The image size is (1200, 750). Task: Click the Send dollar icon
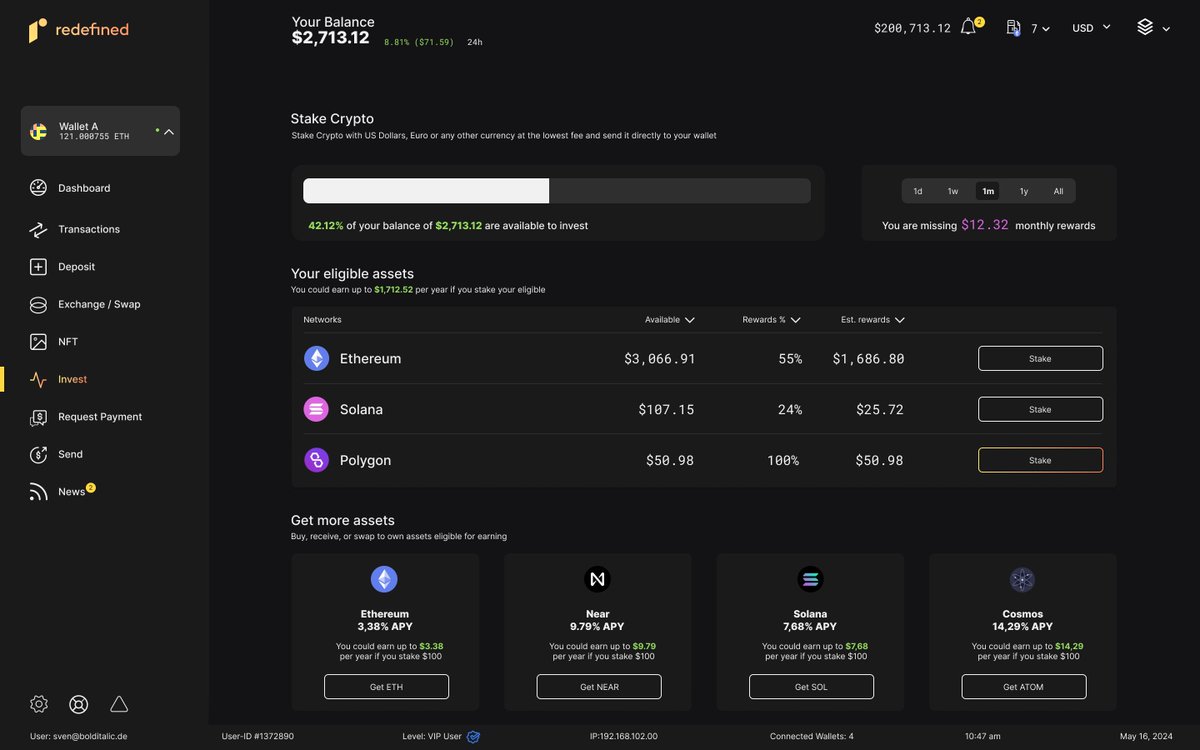pos(38,454)
